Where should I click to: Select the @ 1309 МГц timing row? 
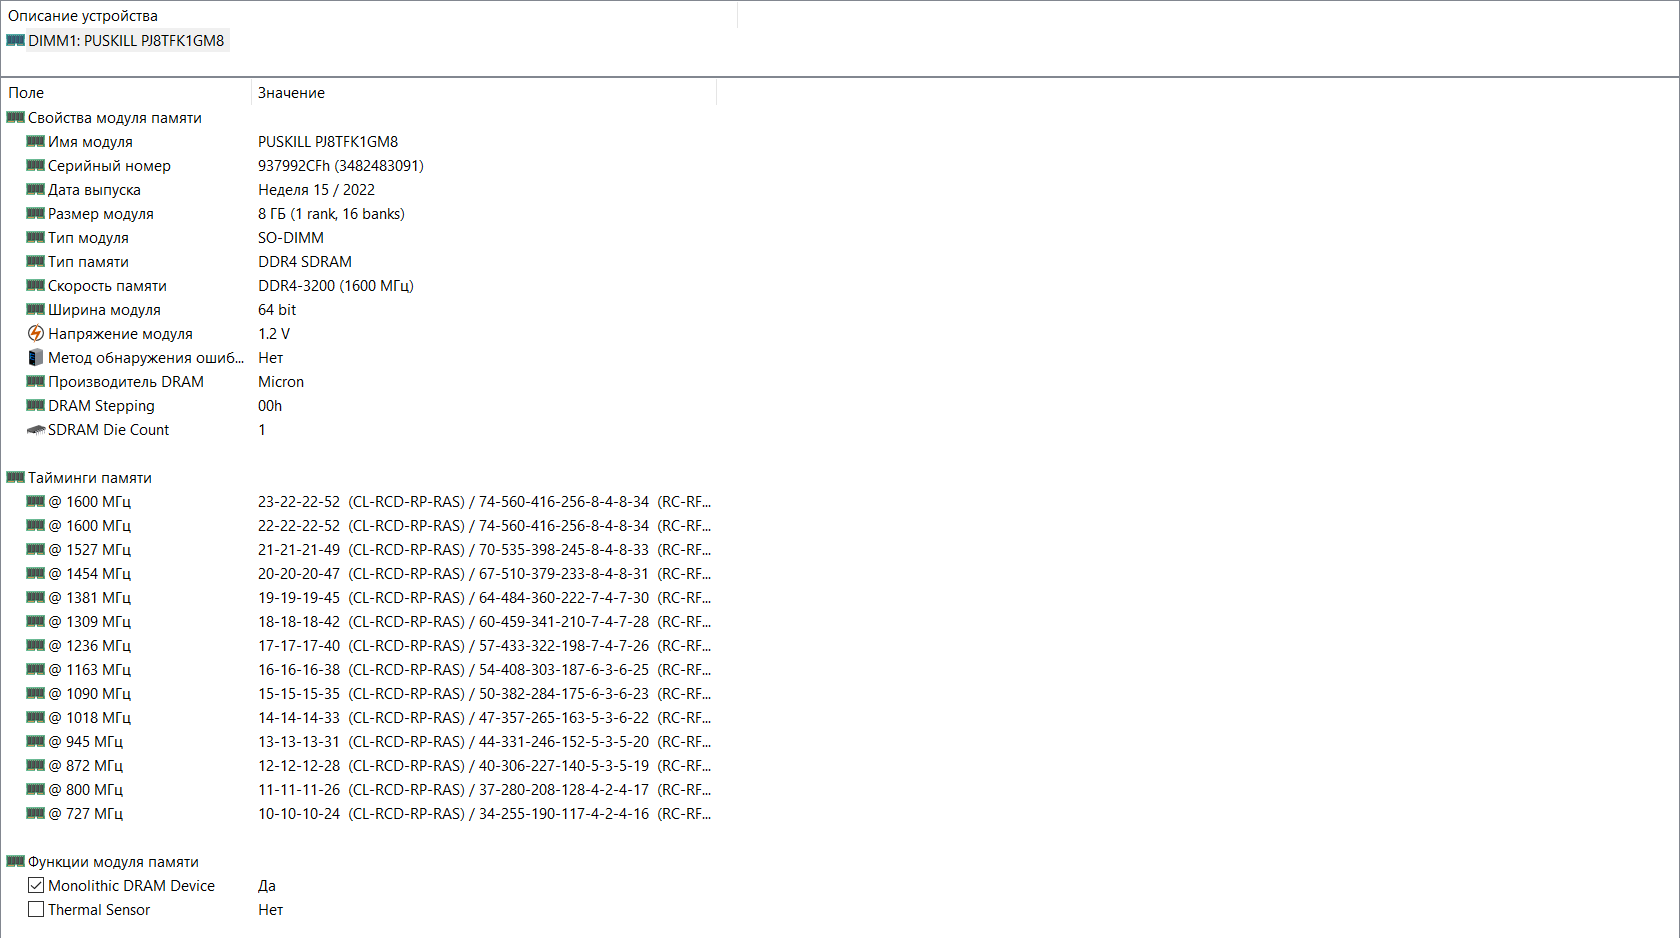pos(369,621)
